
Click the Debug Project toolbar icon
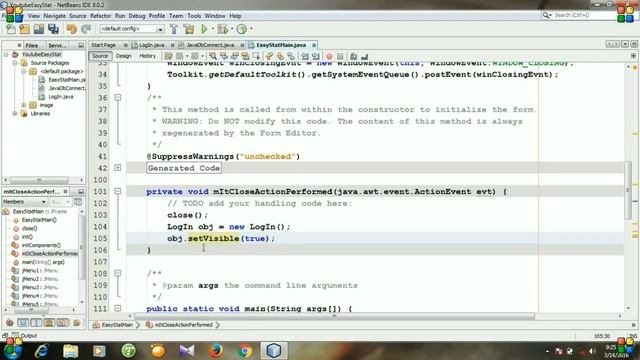(222, 29)
